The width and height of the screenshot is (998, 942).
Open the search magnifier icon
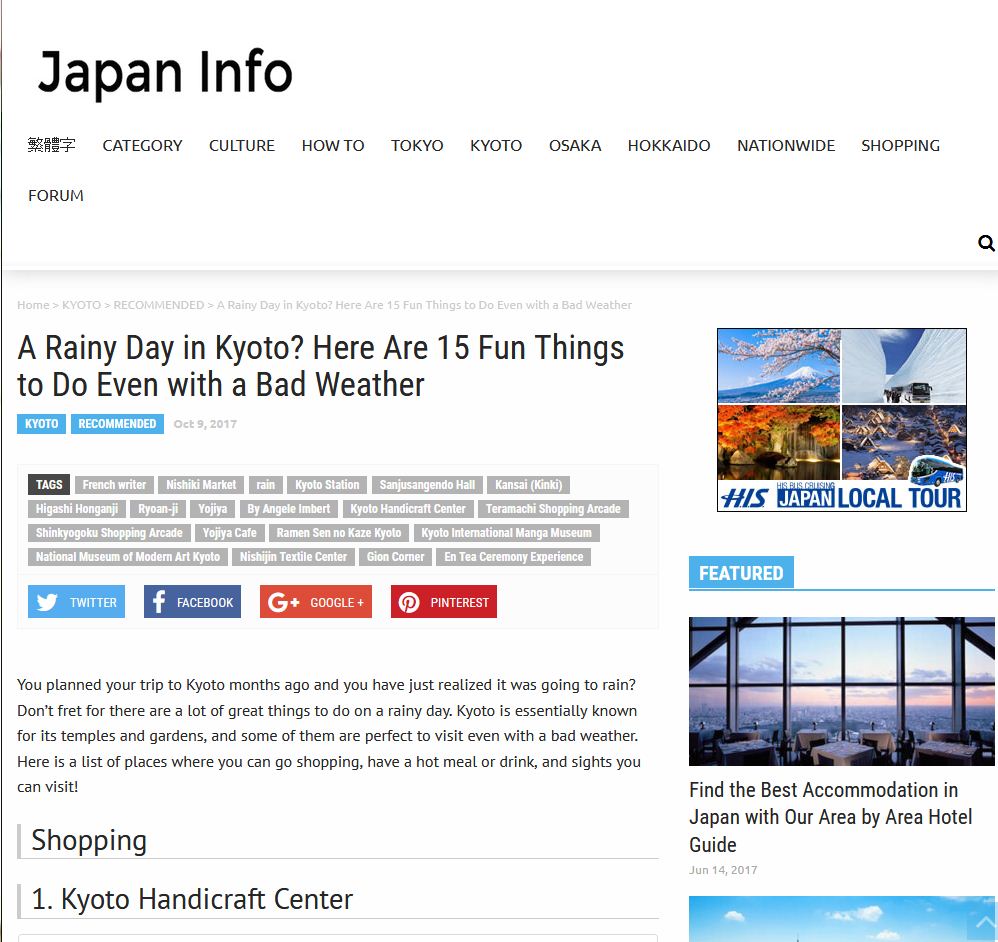tap(986, 243)
